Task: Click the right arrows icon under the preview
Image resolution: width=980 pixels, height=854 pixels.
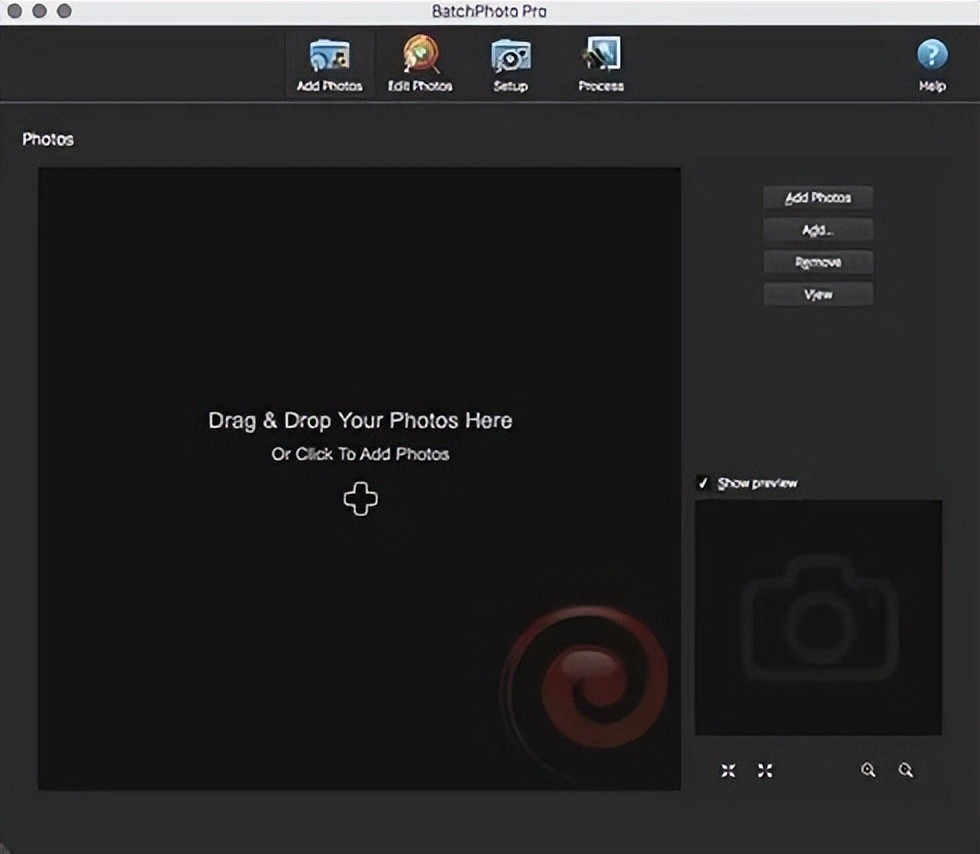Action: coord(765,770)
